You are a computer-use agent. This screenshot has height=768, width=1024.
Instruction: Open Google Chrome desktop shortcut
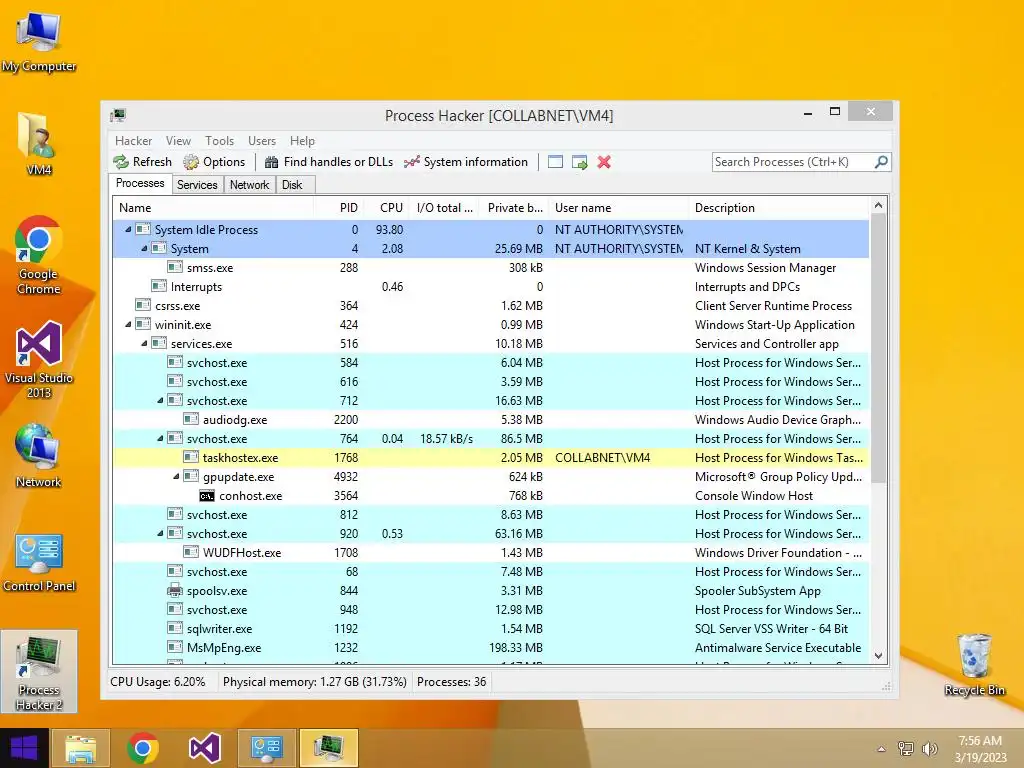(x=39, y=255)
